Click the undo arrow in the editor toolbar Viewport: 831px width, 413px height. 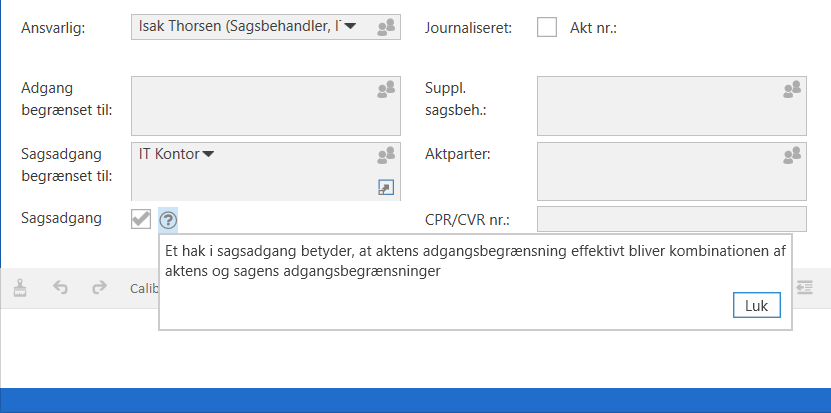[60, 288]
